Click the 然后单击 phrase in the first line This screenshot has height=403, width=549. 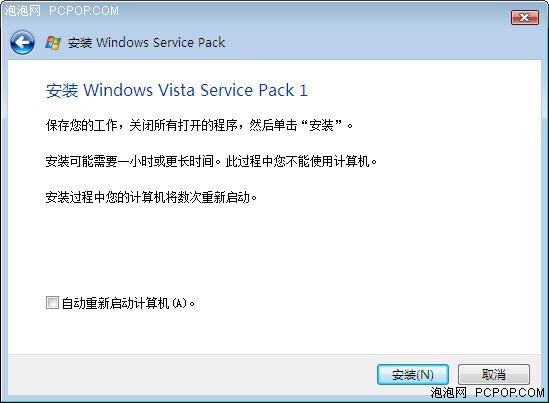point(273,125)
